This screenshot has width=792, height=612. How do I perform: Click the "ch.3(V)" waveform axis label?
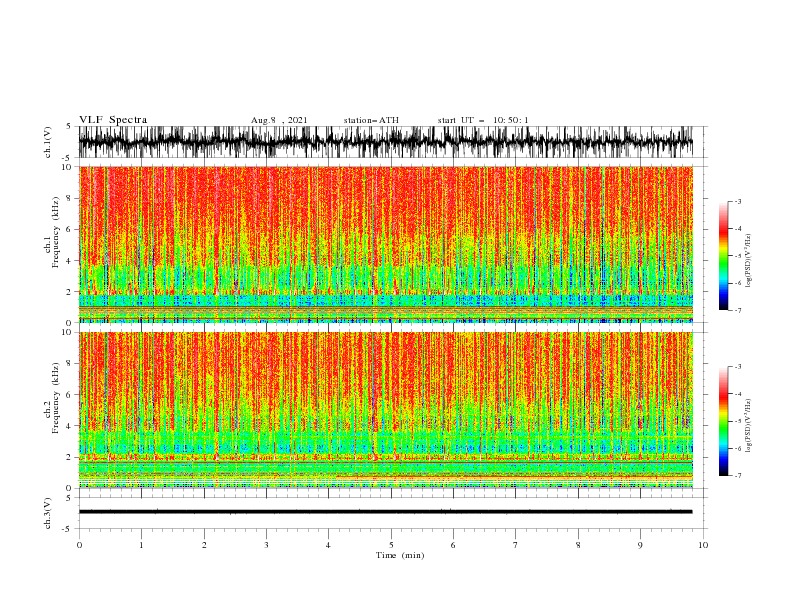tap(48, 513)
